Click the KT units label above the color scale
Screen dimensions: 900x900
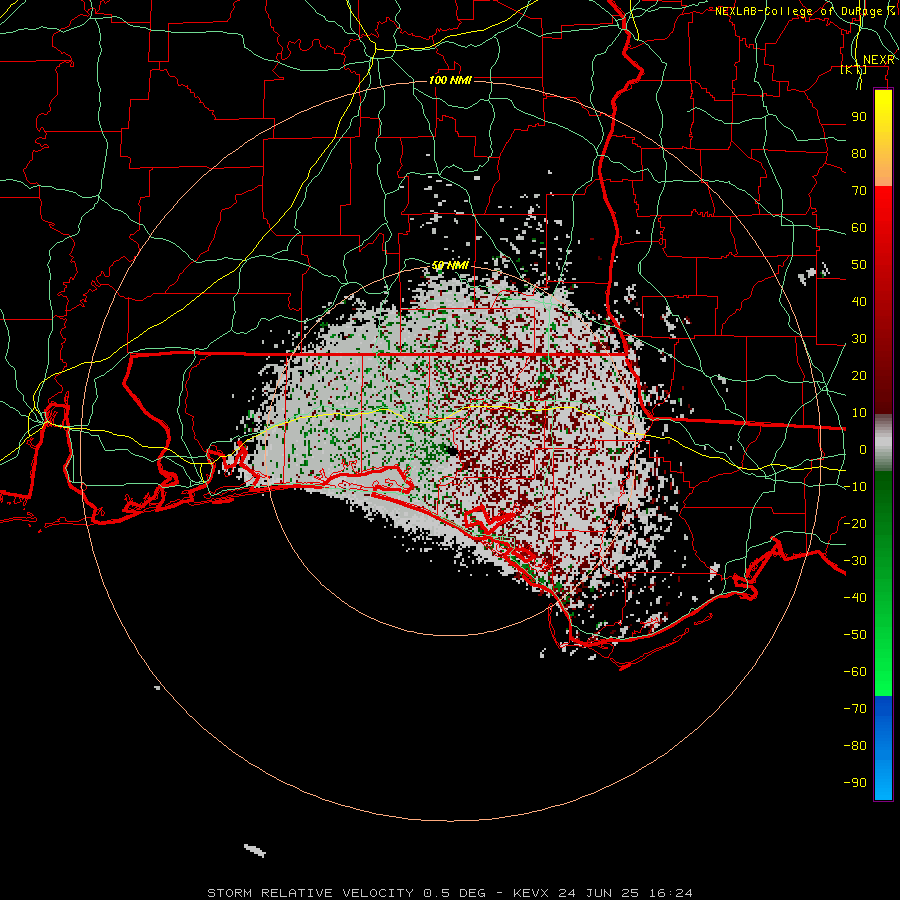pos(854,69)
